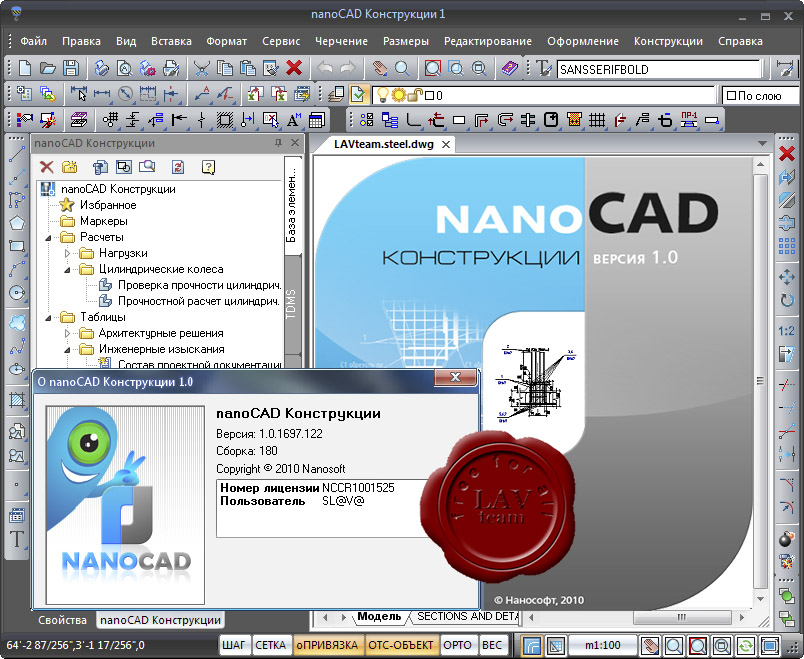Image resolution: width=804 pixels, height=659 pixels.
Task: Remove item with panel red X icon
Action: tap(47, 167)
